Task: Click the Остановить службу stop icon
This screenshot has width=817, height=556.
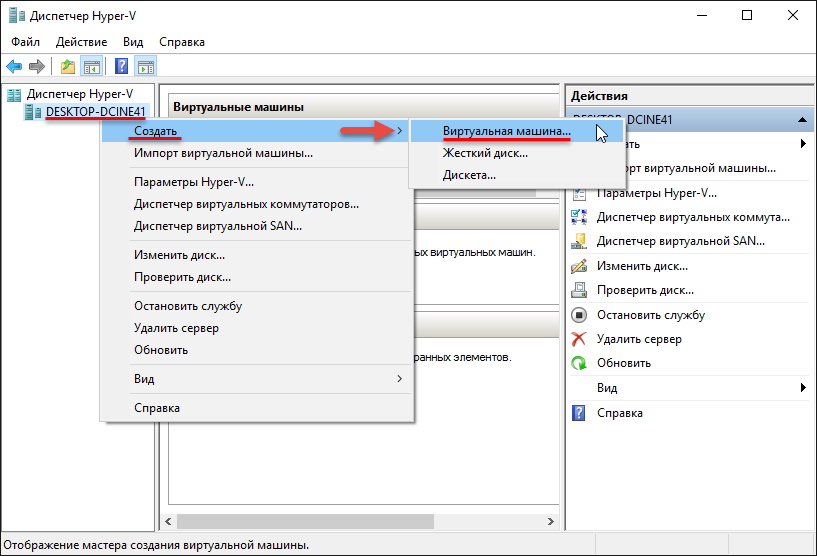Action: click(579, 315)
